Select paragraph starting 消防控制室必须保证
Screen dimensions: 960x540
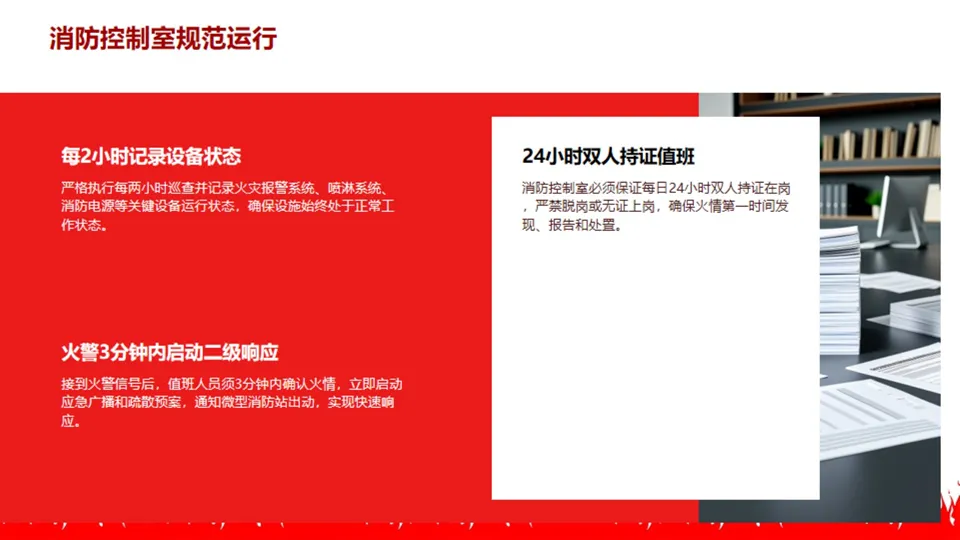click(x=656, y=206)
